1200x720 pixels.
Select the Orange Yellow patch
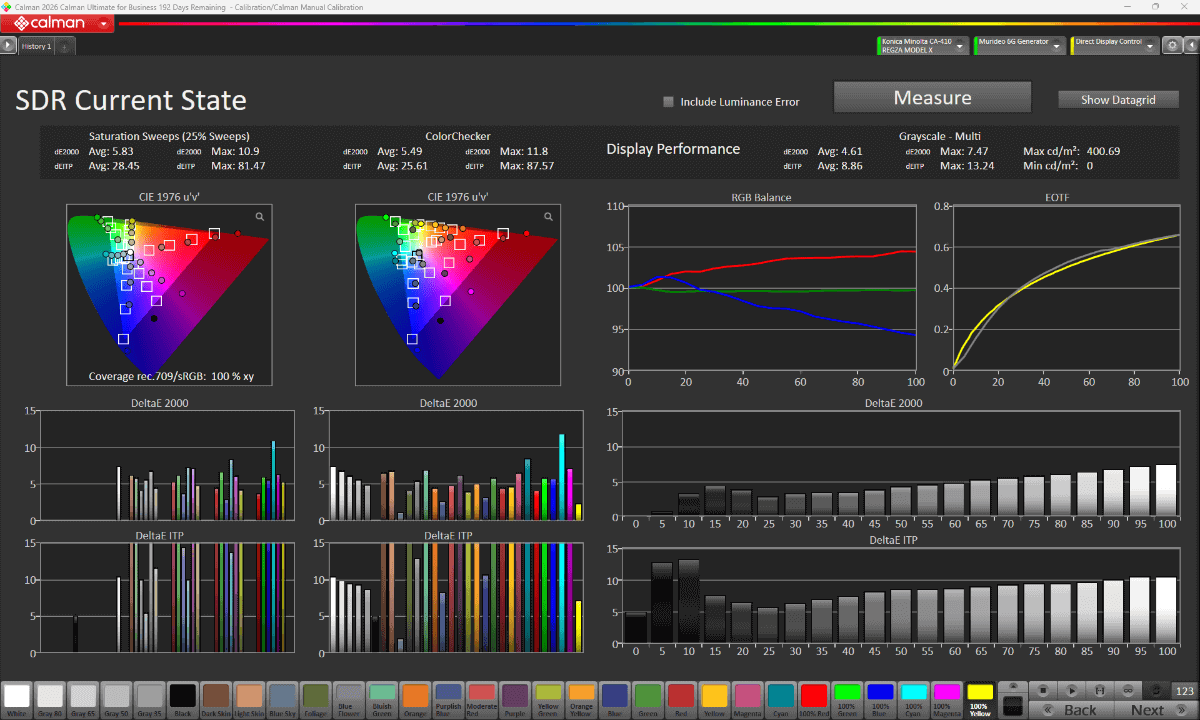581,698
